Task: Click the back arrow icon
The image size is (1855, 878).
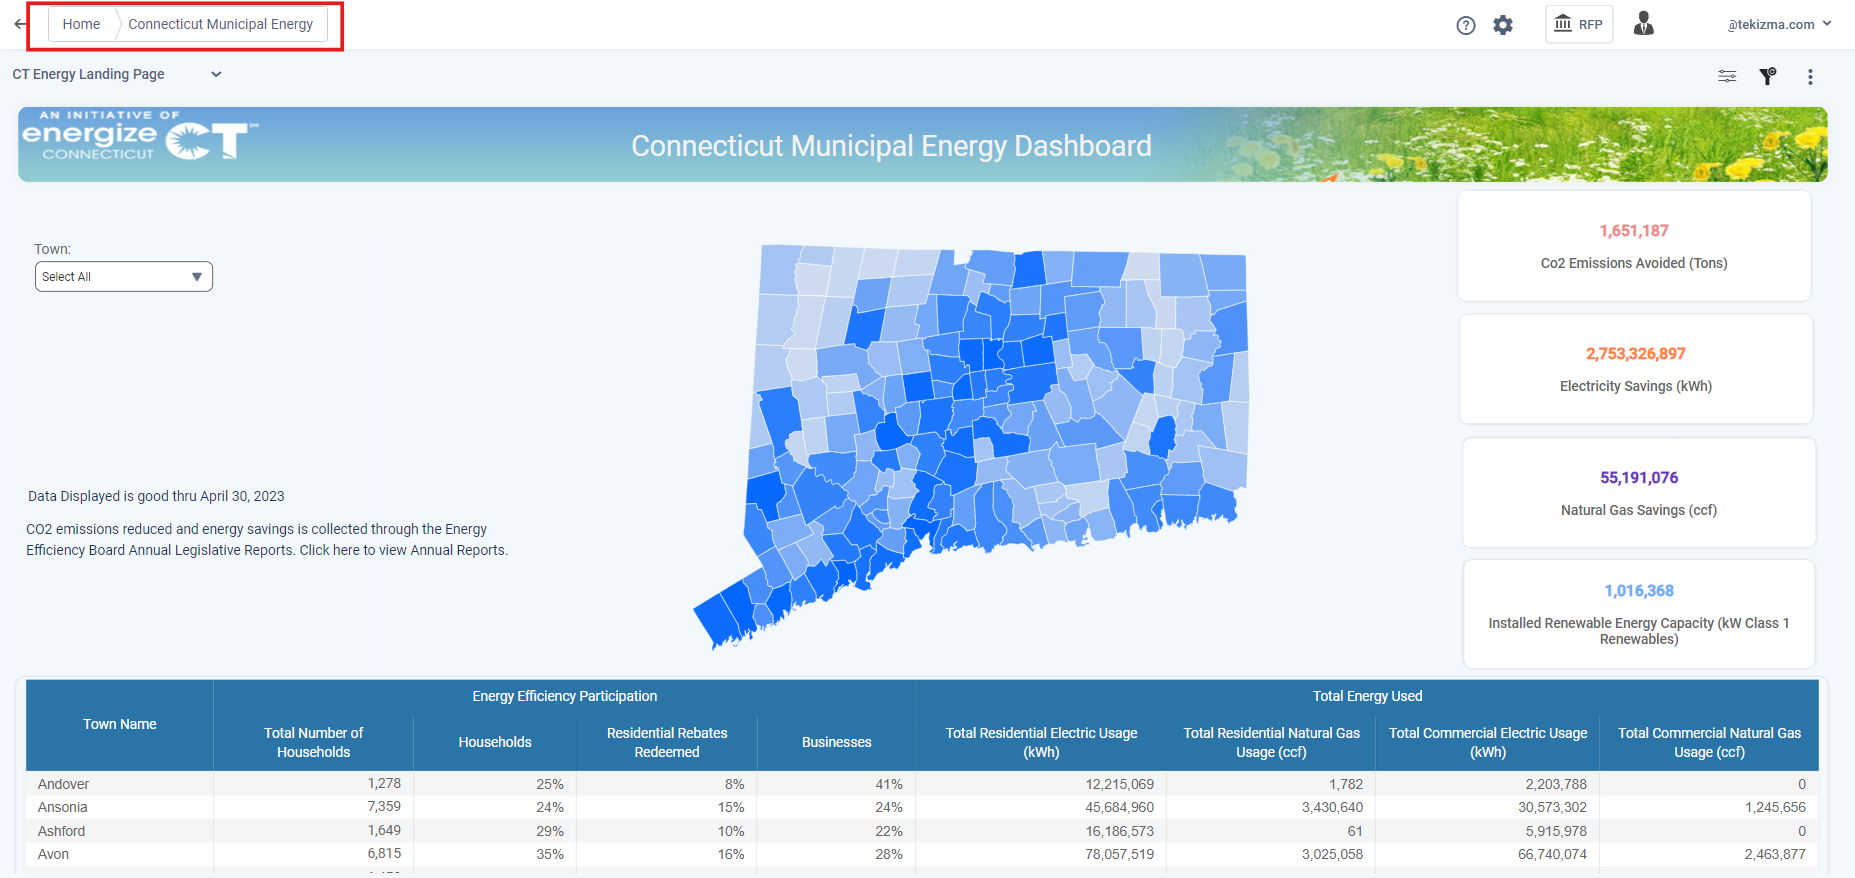Action: [x=20, y=24]
